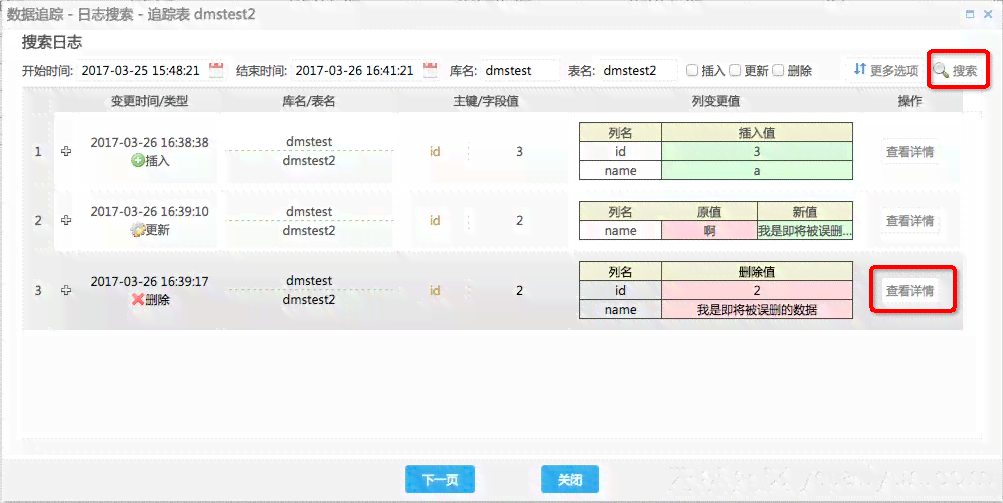Expand row 2 update log entry
The image size is (1003, 503).
pos(66,220)
